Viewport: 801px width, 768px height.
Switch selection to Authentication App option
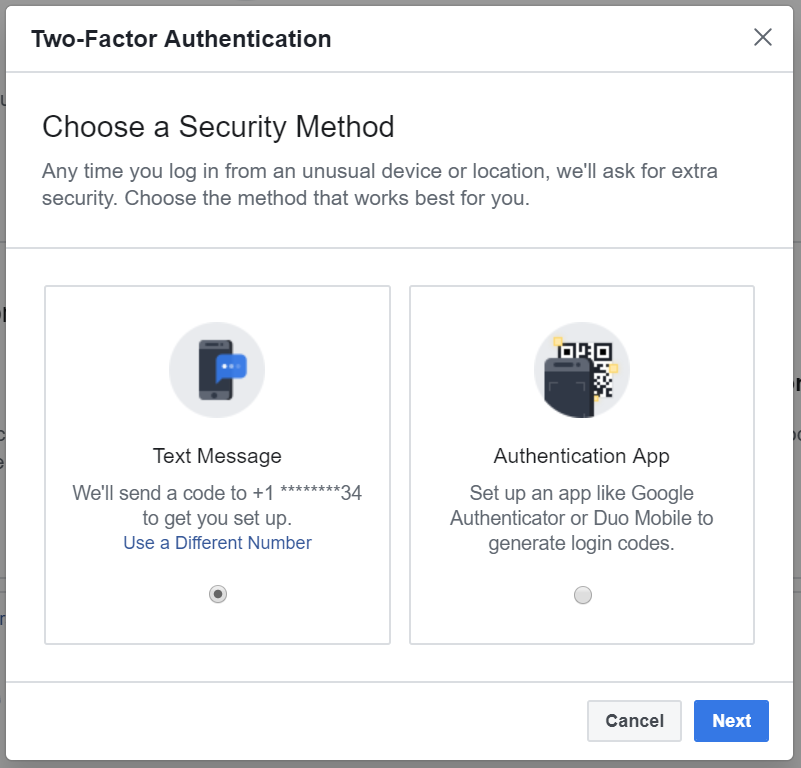tap(581, 594)
